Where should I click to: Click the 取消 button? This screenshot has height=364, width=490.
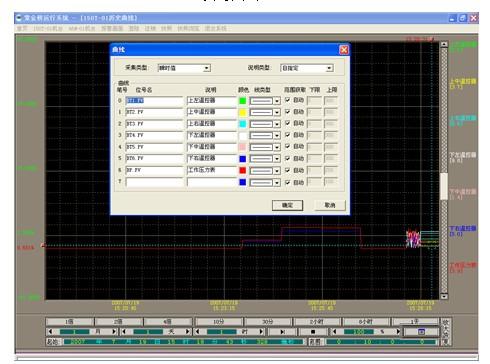pos(330,205)
